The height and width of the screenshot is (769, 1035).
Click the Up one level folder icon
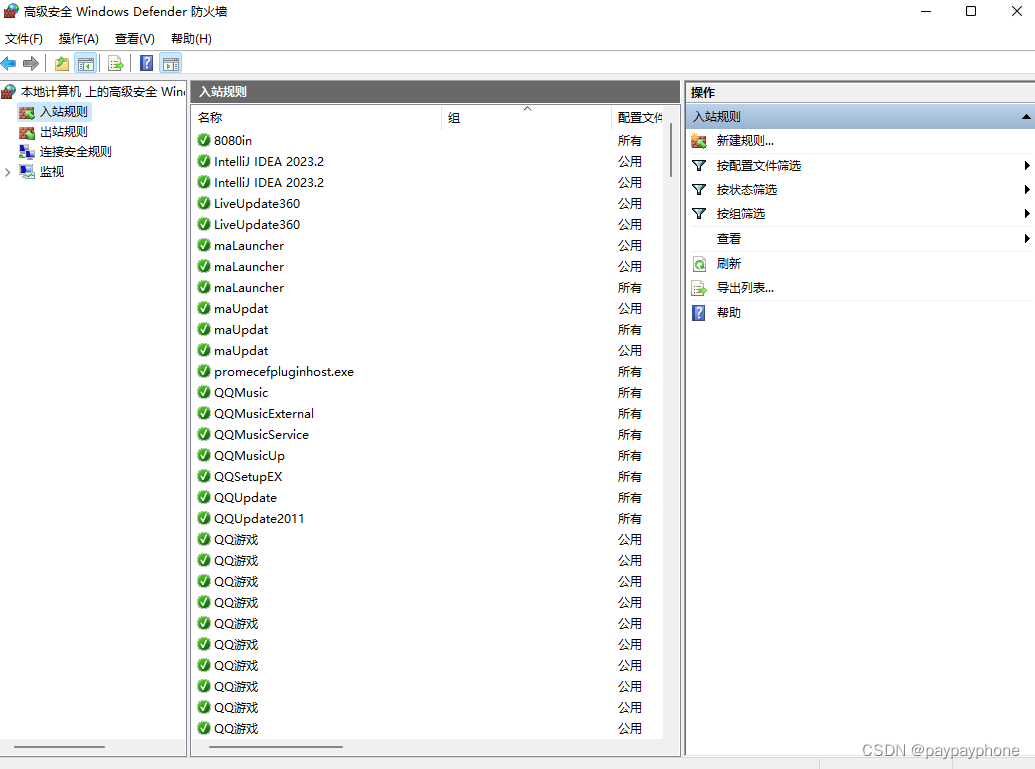pos(62,63)
